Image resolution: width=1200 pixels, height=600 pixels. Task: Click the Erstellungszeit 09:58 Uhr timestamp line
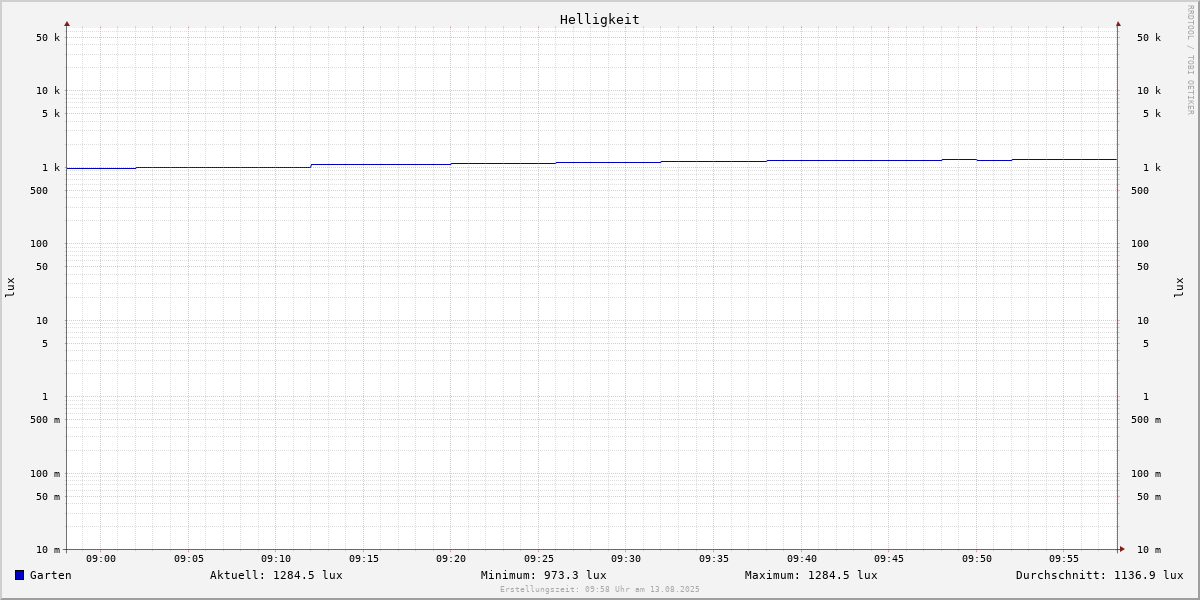coord(600,589)
